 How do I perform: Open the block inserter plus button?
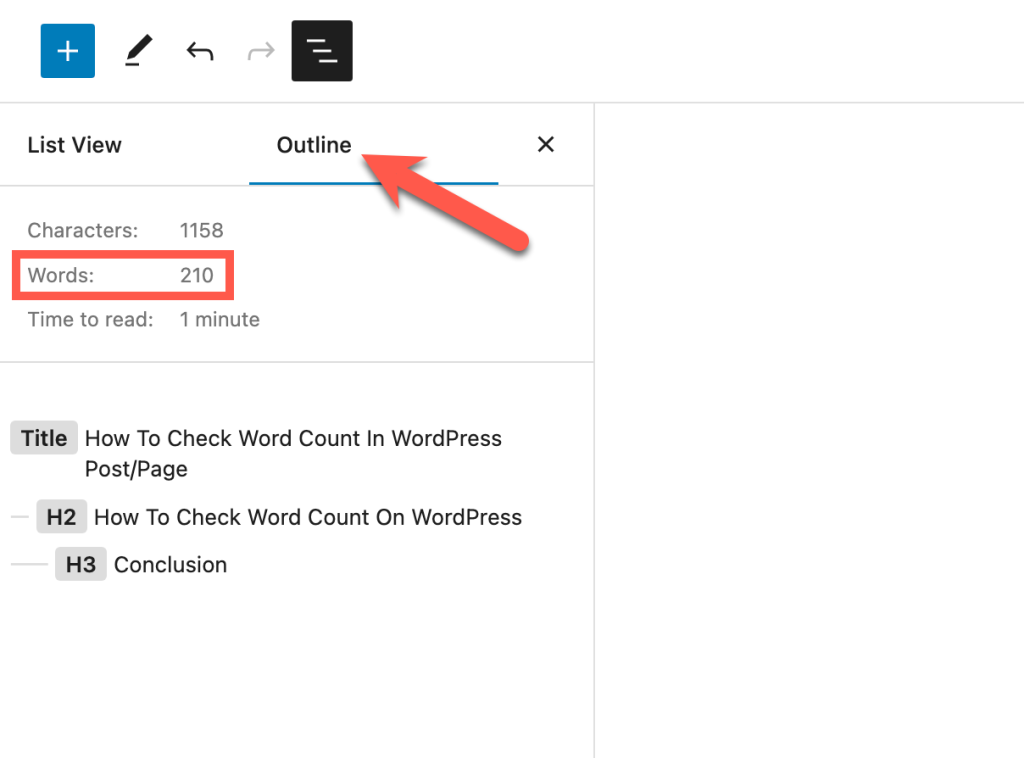(67, 50)
